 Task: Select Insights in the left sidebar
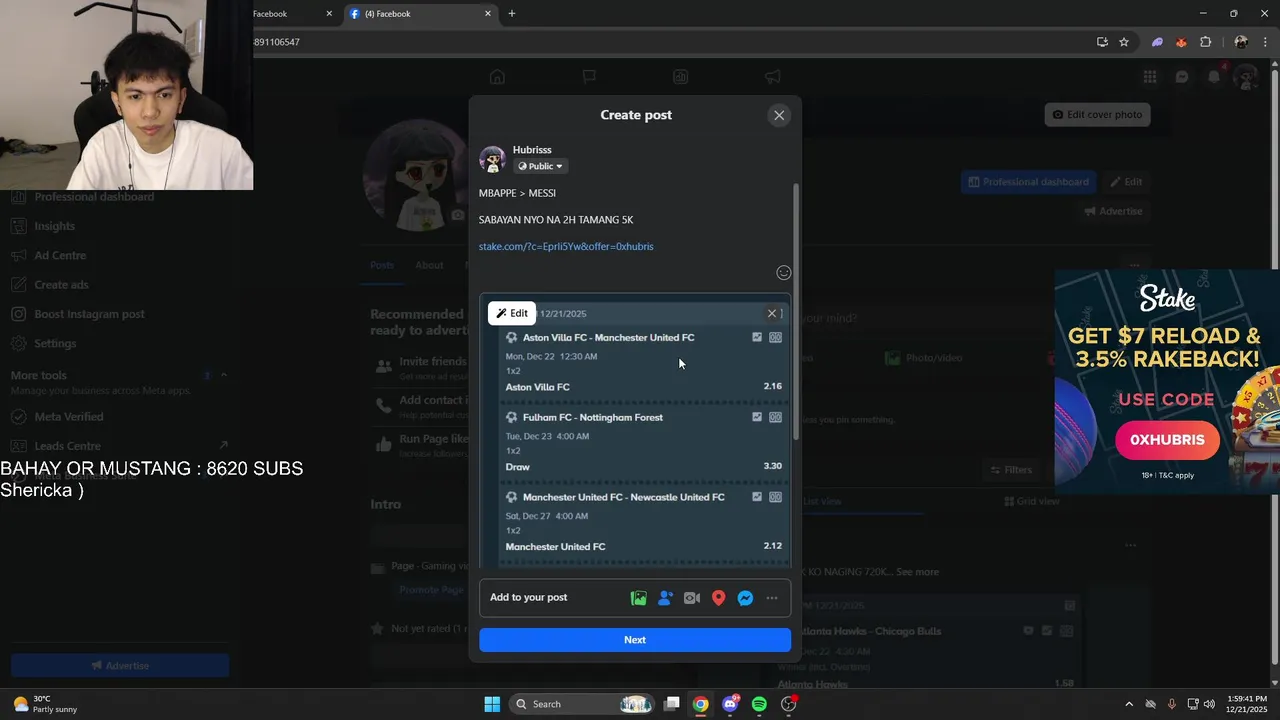tap(54, 226)
